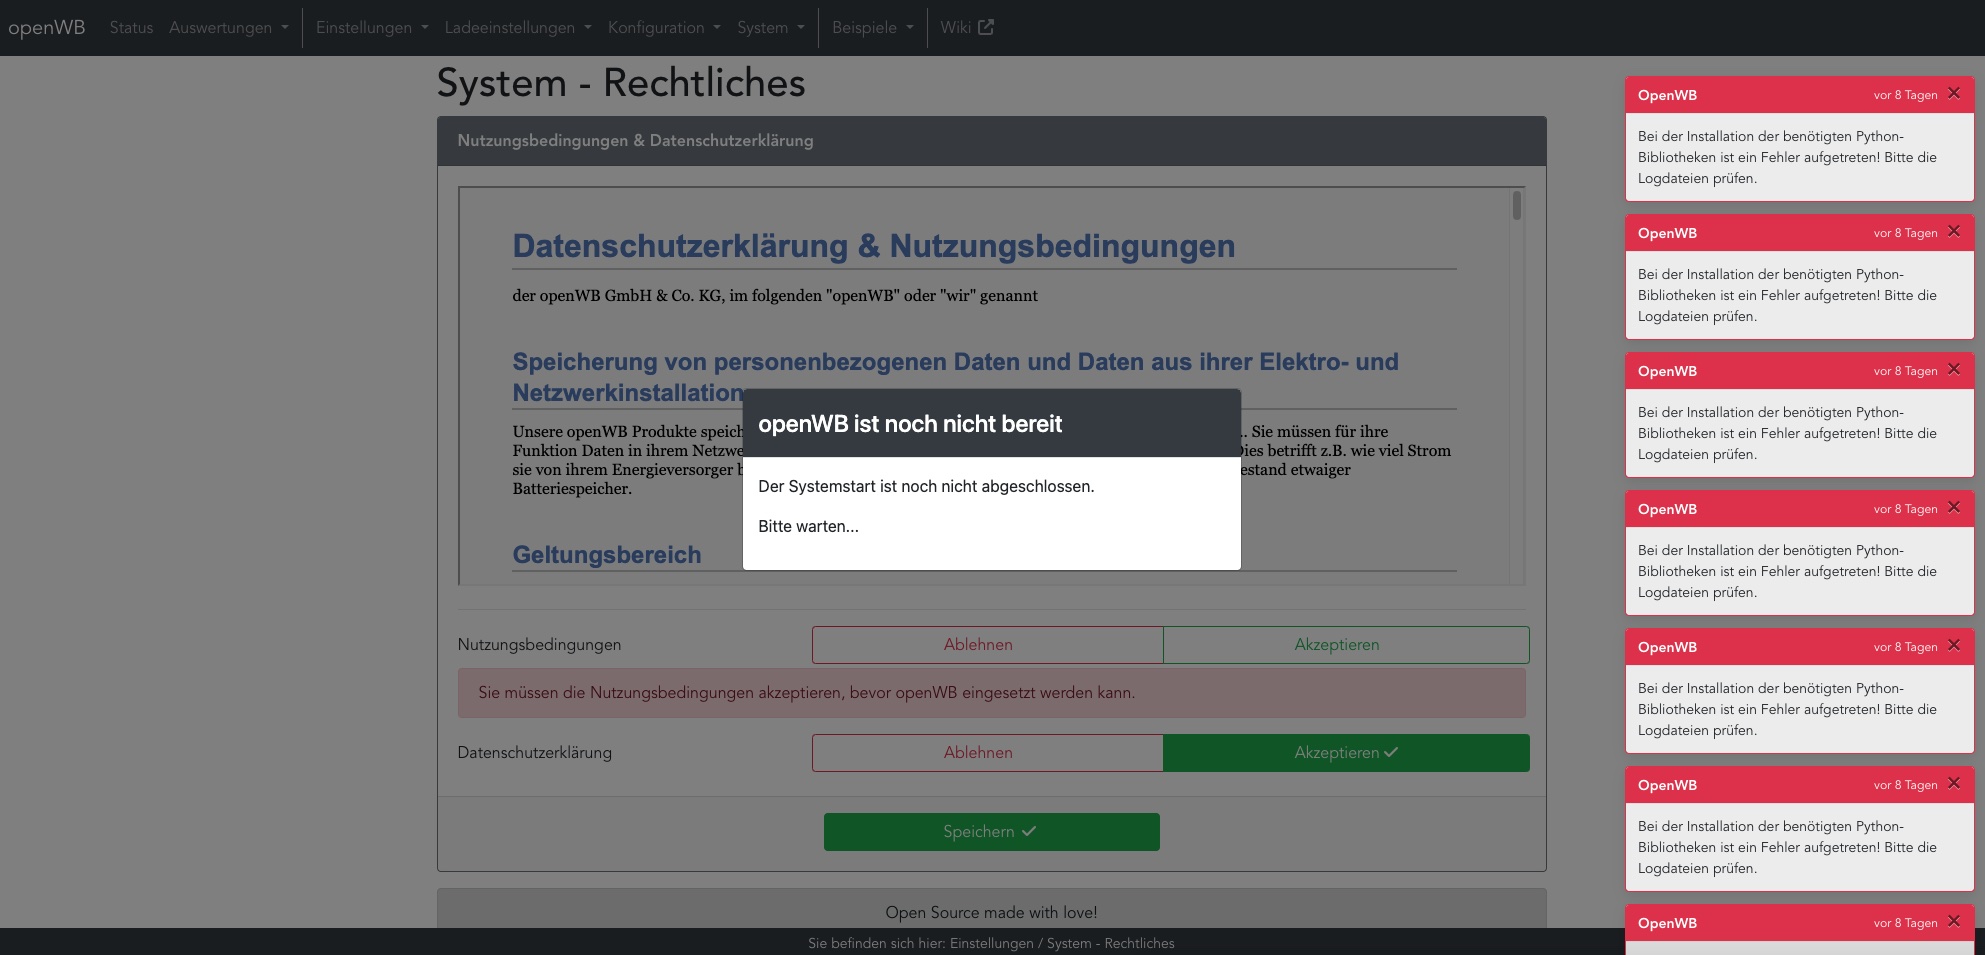This screenshot has width=1985, height=955.
Task: Click 'Der Systemstart ist noch nicht abgeschlossen.' text
Action: (x=926, y=486)
